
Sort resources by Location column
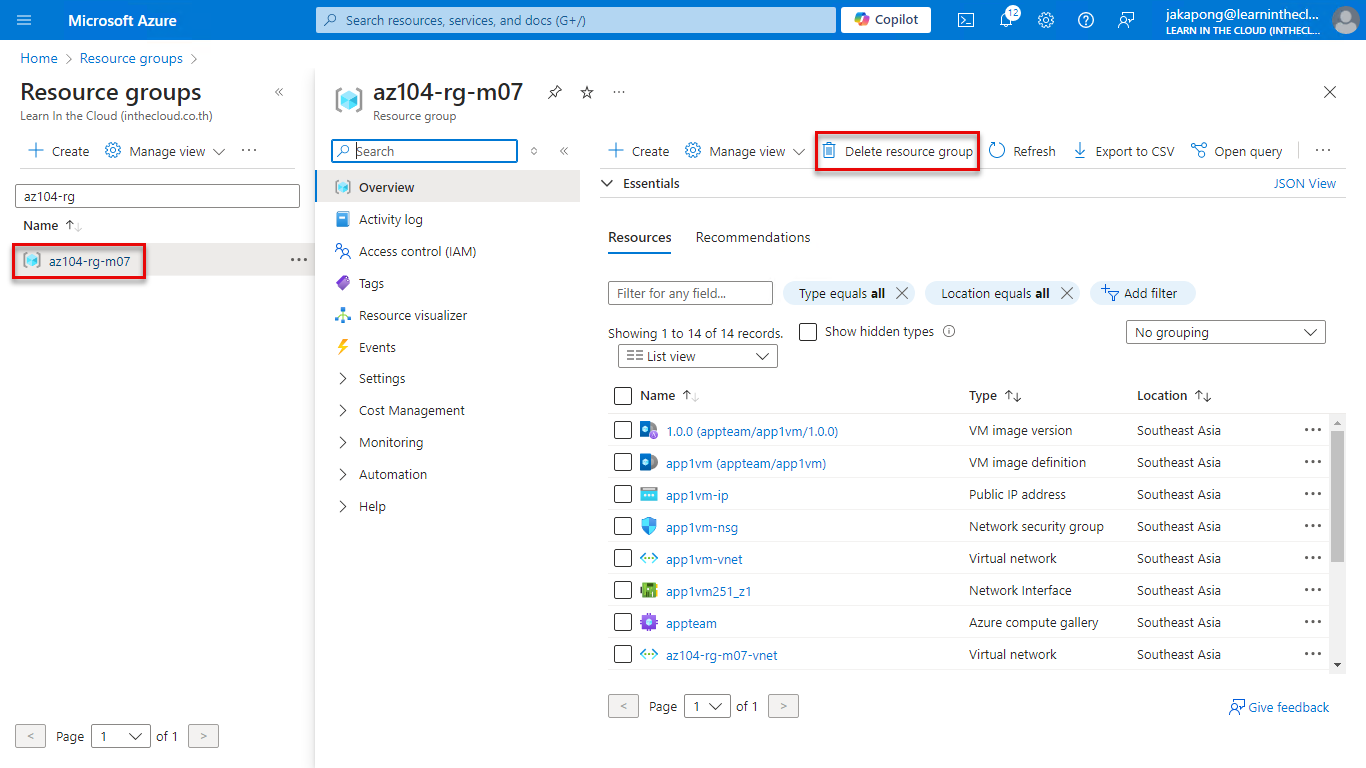click(1203, 396)
